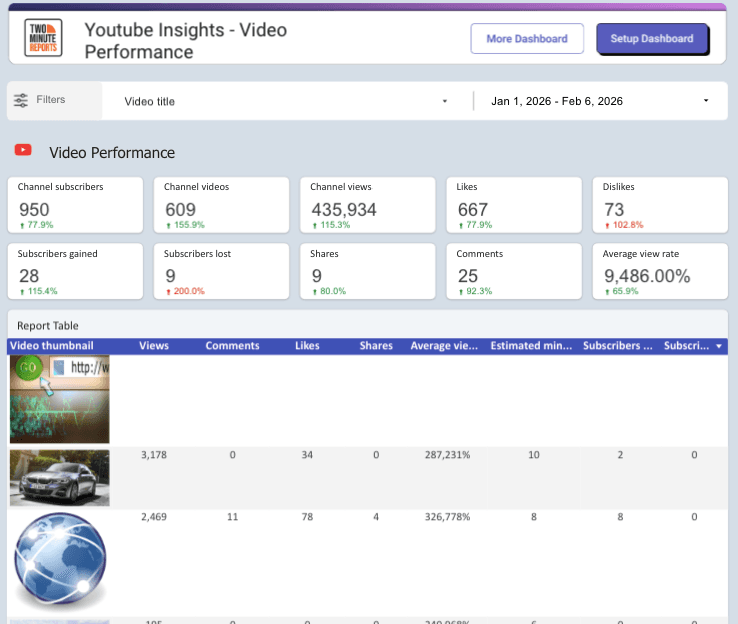Sort by Likes column header
The image size is (738, 624).
tap(307, 346)
